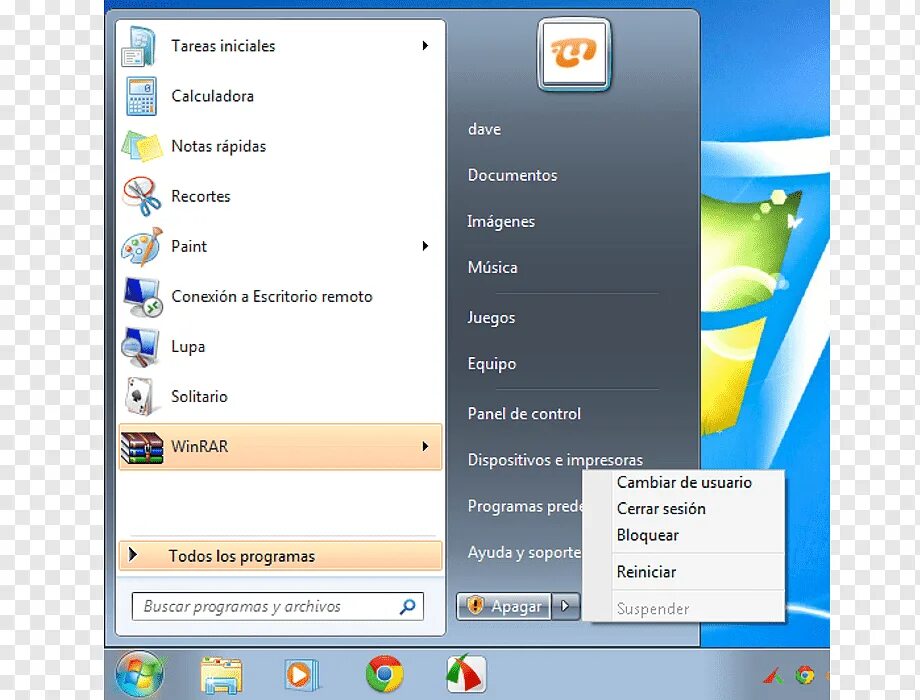Open the Solitario cards icon
This screenshot has width=920, height=700.
tap(140, 397)
